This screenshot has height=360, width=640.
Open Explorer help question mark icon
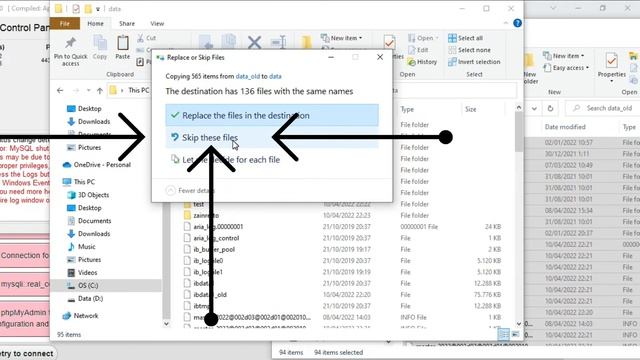(x=517, y=23)
